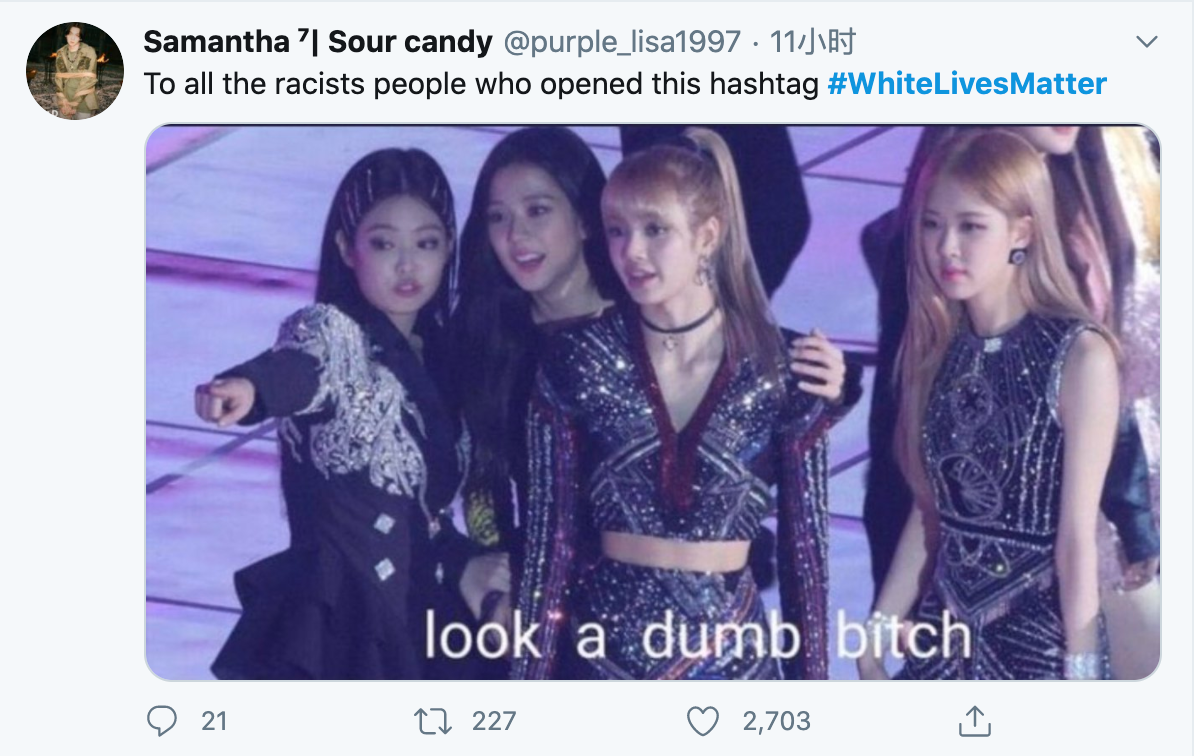
Task: Click the display name Samantha ⁷| Sour candy
Action: tap(318, 41)
